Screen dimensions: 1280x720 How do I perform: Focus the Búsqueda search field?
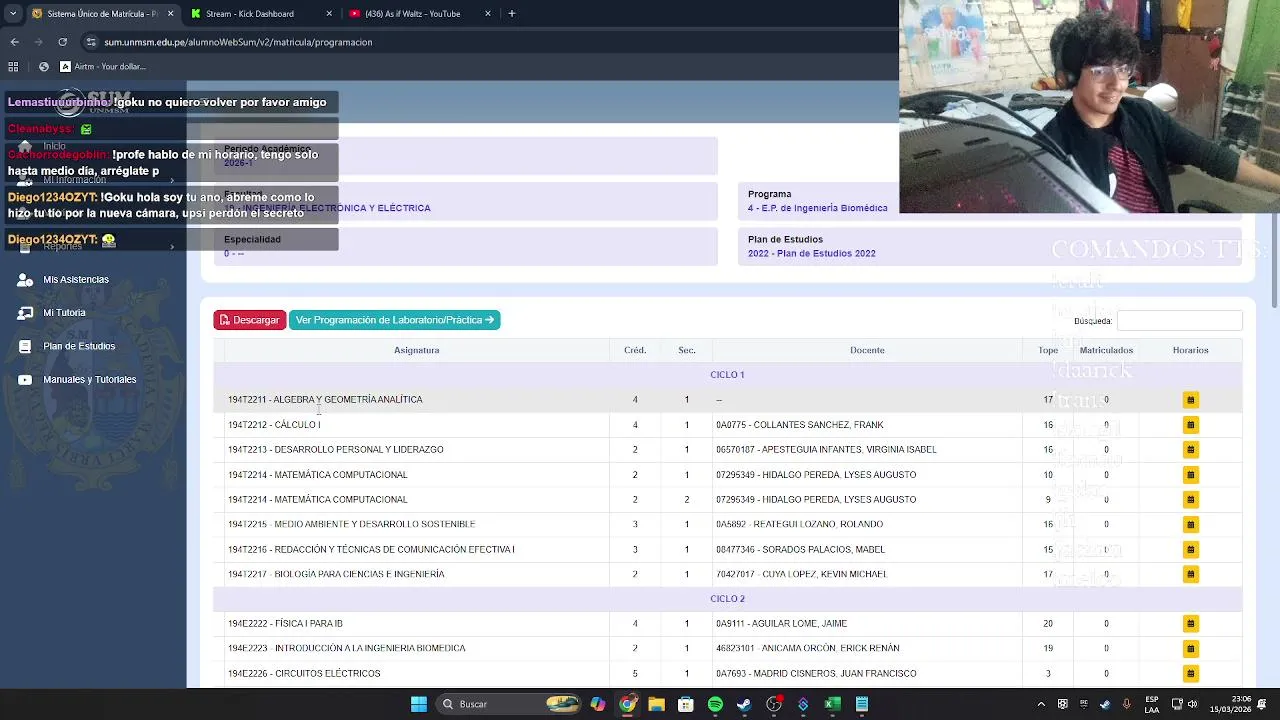coord(1179,321)
